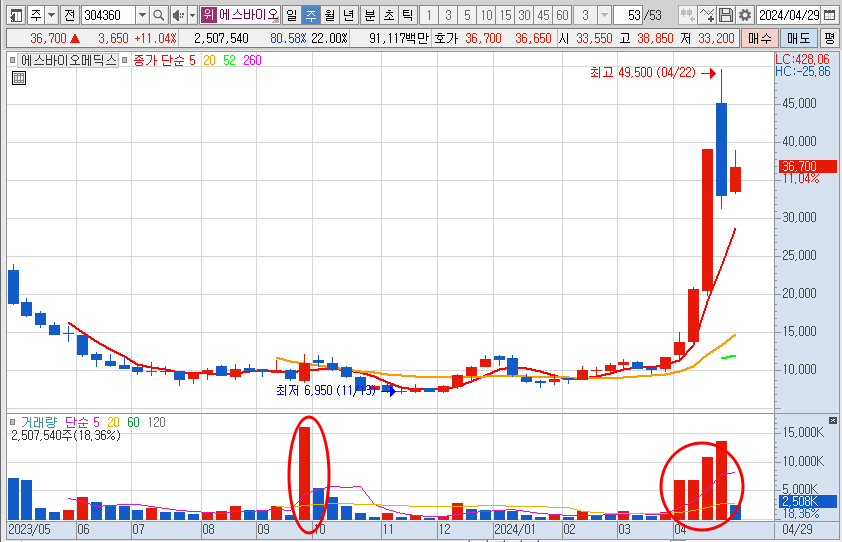
Task: Click the 위 risk badge icon
Action: coord(208,15)
